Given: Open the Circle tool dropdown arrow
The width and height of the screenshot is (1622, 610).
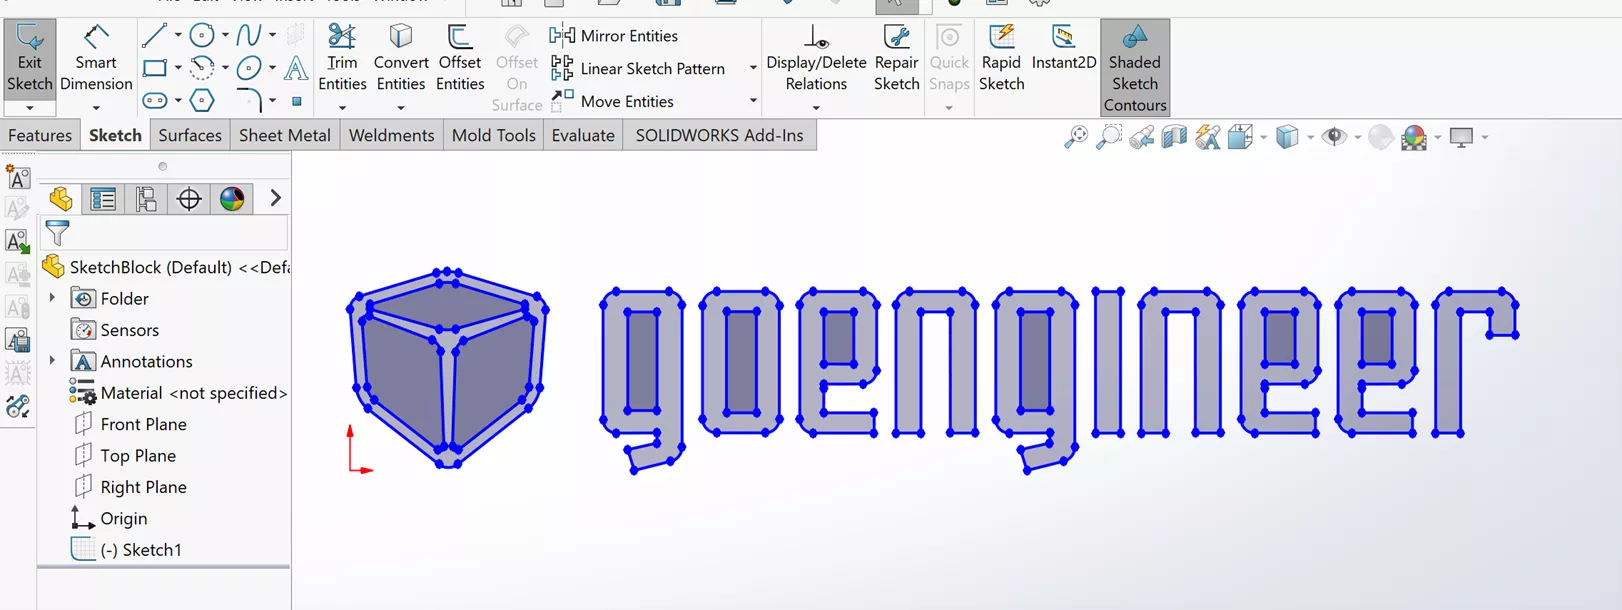Looking at the screenshot, I should (225, 35).
